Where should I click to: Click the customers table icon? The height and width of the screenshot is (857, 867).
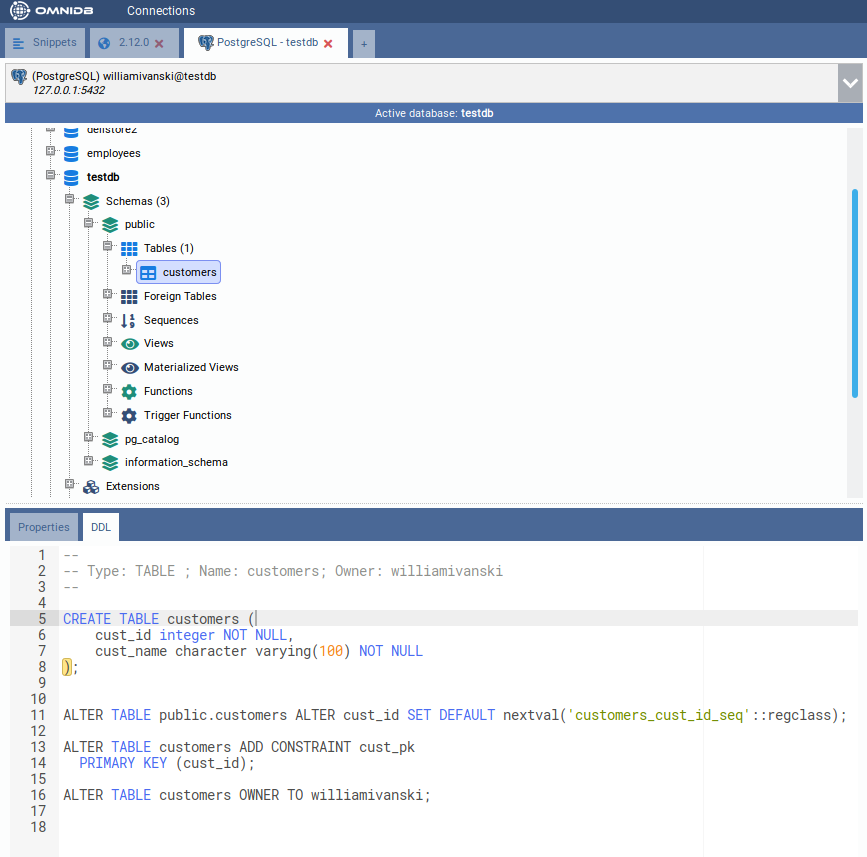point(148,273)
